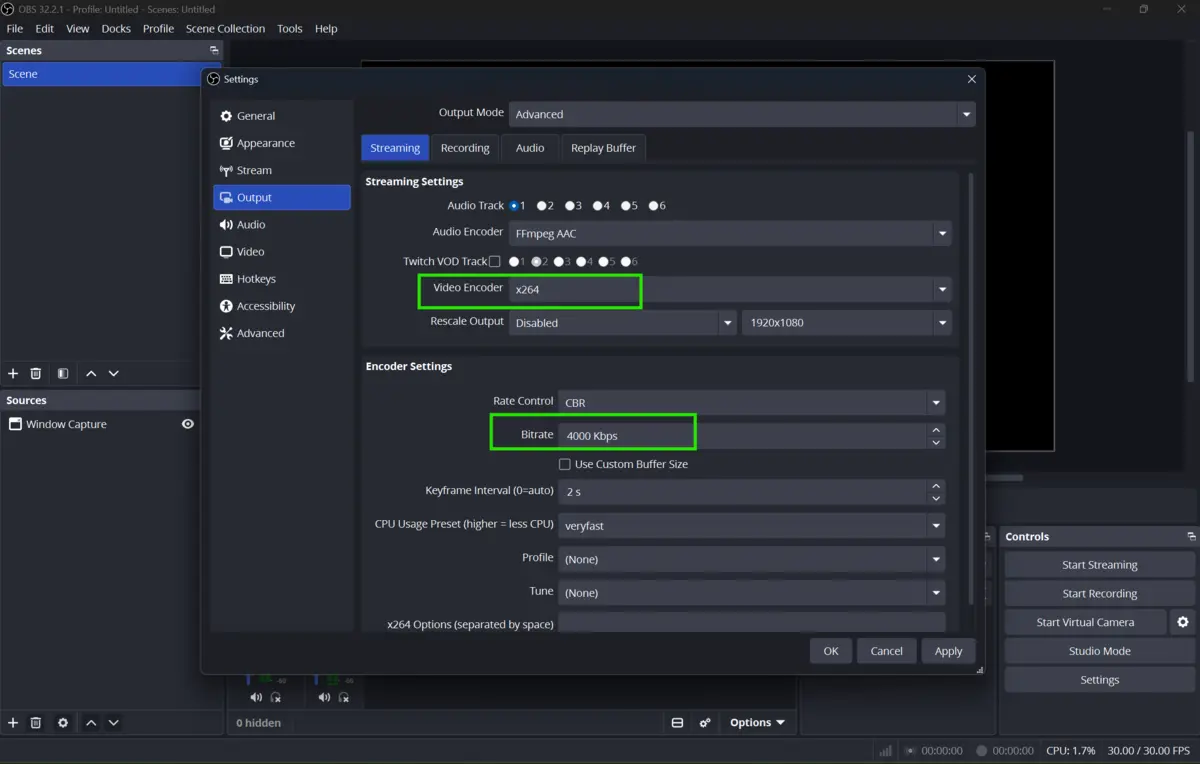Decrease Keyframe Interval with the stepper down arrow
The image size is (1200, 764).
936,498
